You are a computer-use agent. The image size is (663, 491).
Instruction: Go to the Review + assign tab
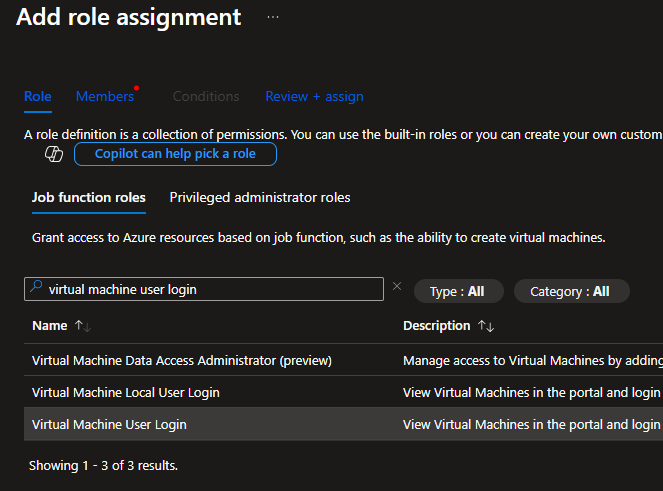(314, 96)
